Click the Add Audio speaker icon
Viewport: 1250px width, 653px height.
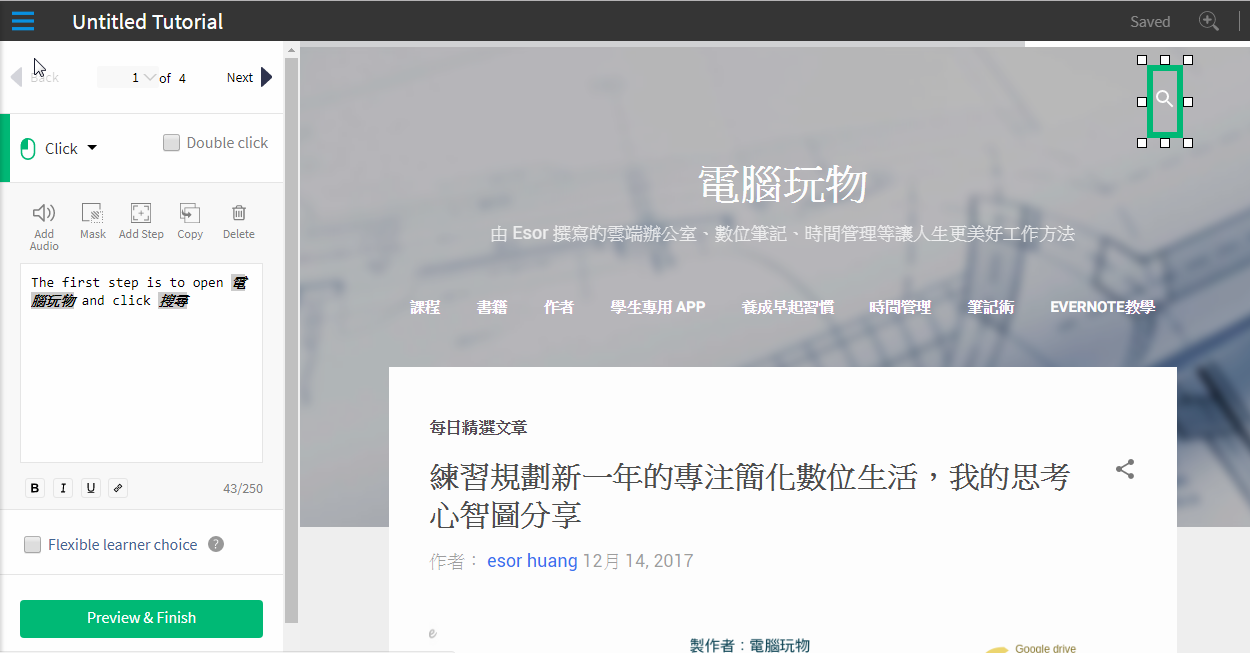[44, 213]
